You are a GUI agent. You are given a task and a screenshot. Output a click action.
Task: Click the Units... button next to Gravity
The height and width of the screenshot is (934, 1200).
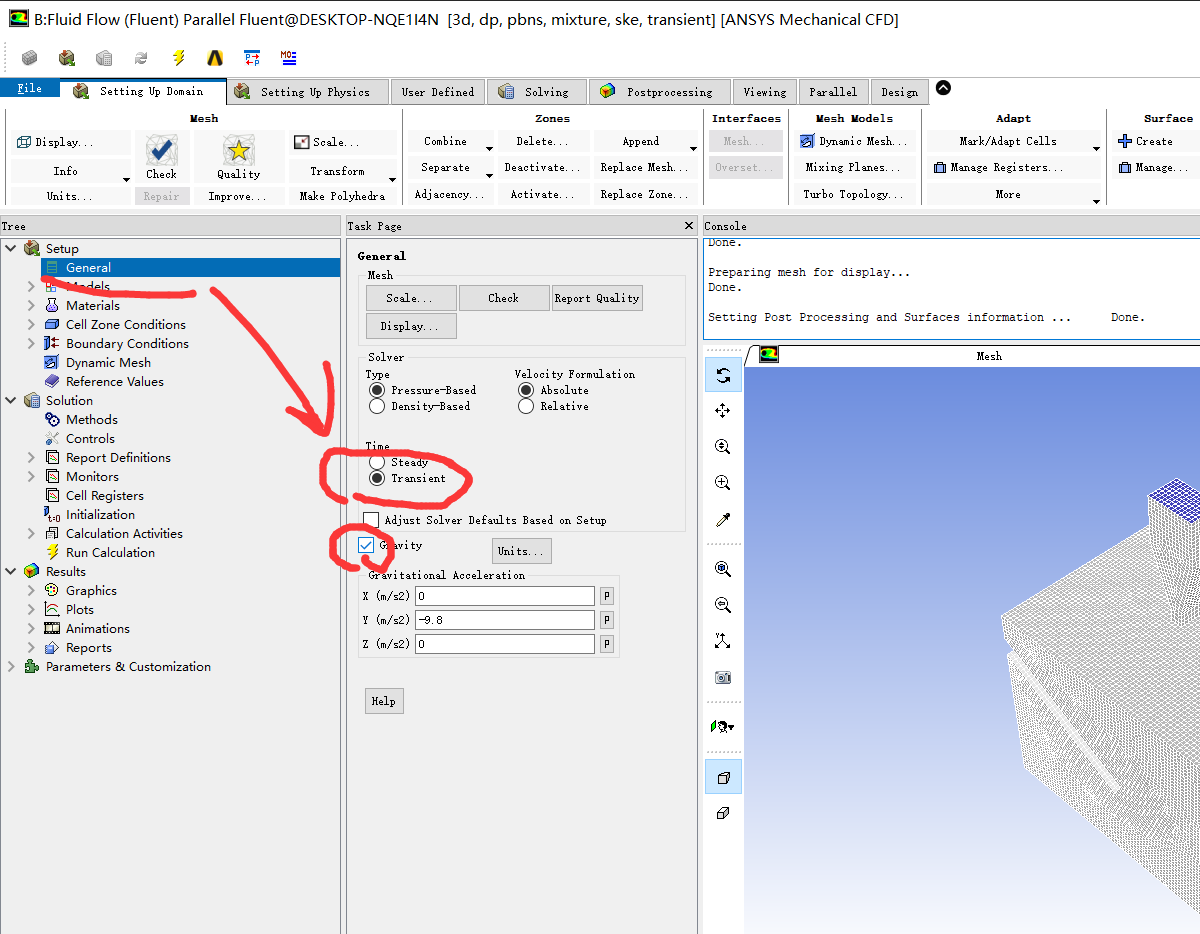(x=521, y=551)
